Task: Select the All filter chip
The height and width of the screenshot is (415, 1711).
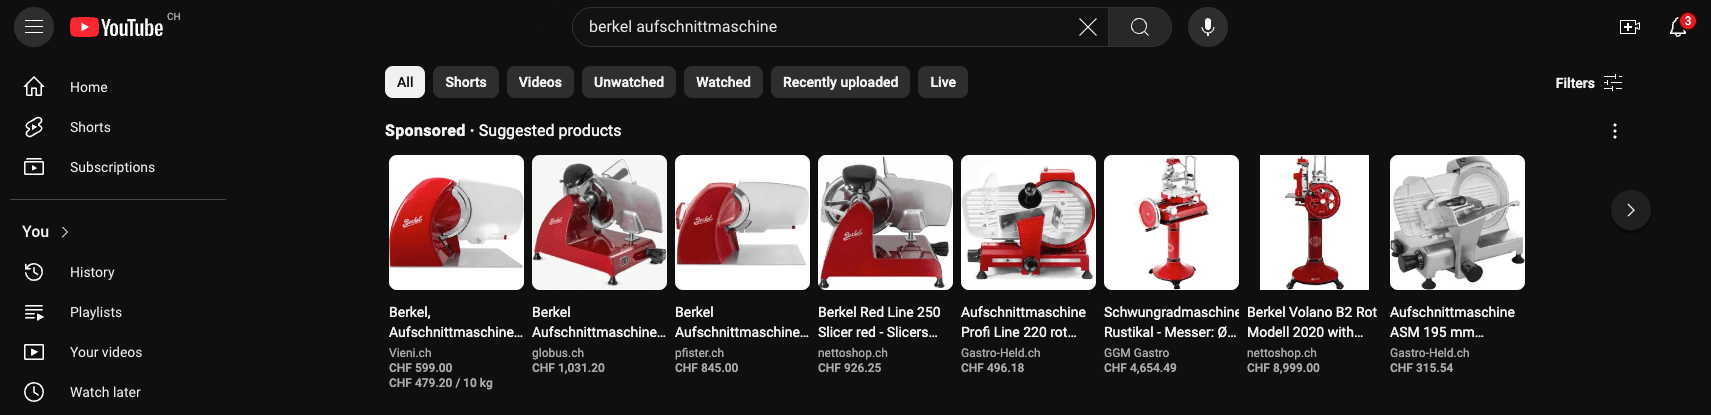Action: point(405,82)
